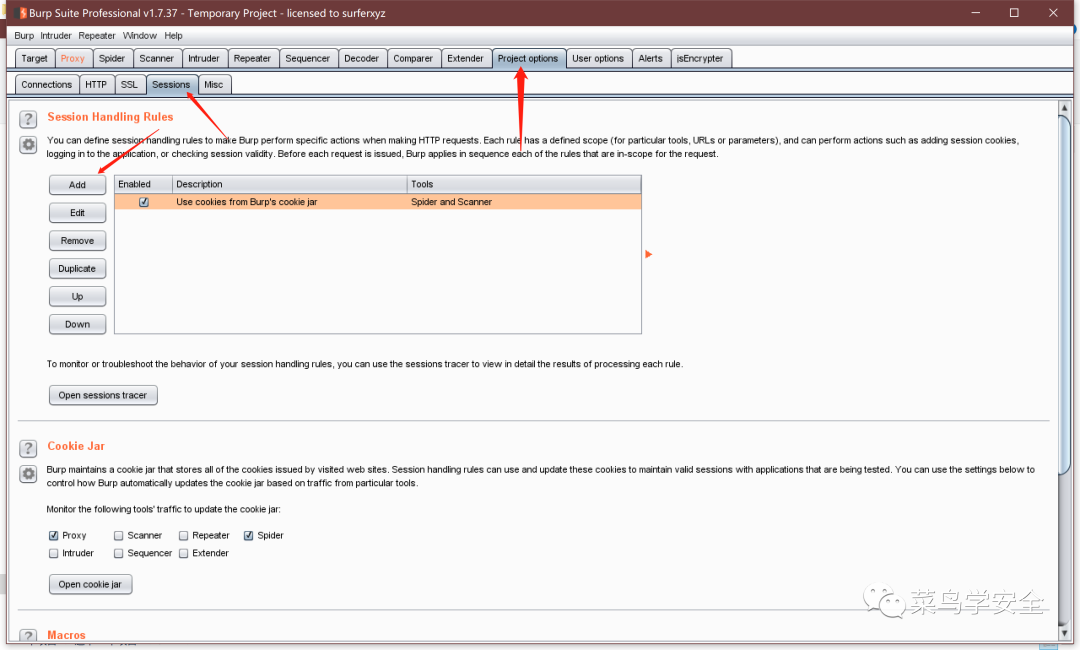1080x650 pixels.
Task: Open the Repeater menu
Action: point(97,36)
